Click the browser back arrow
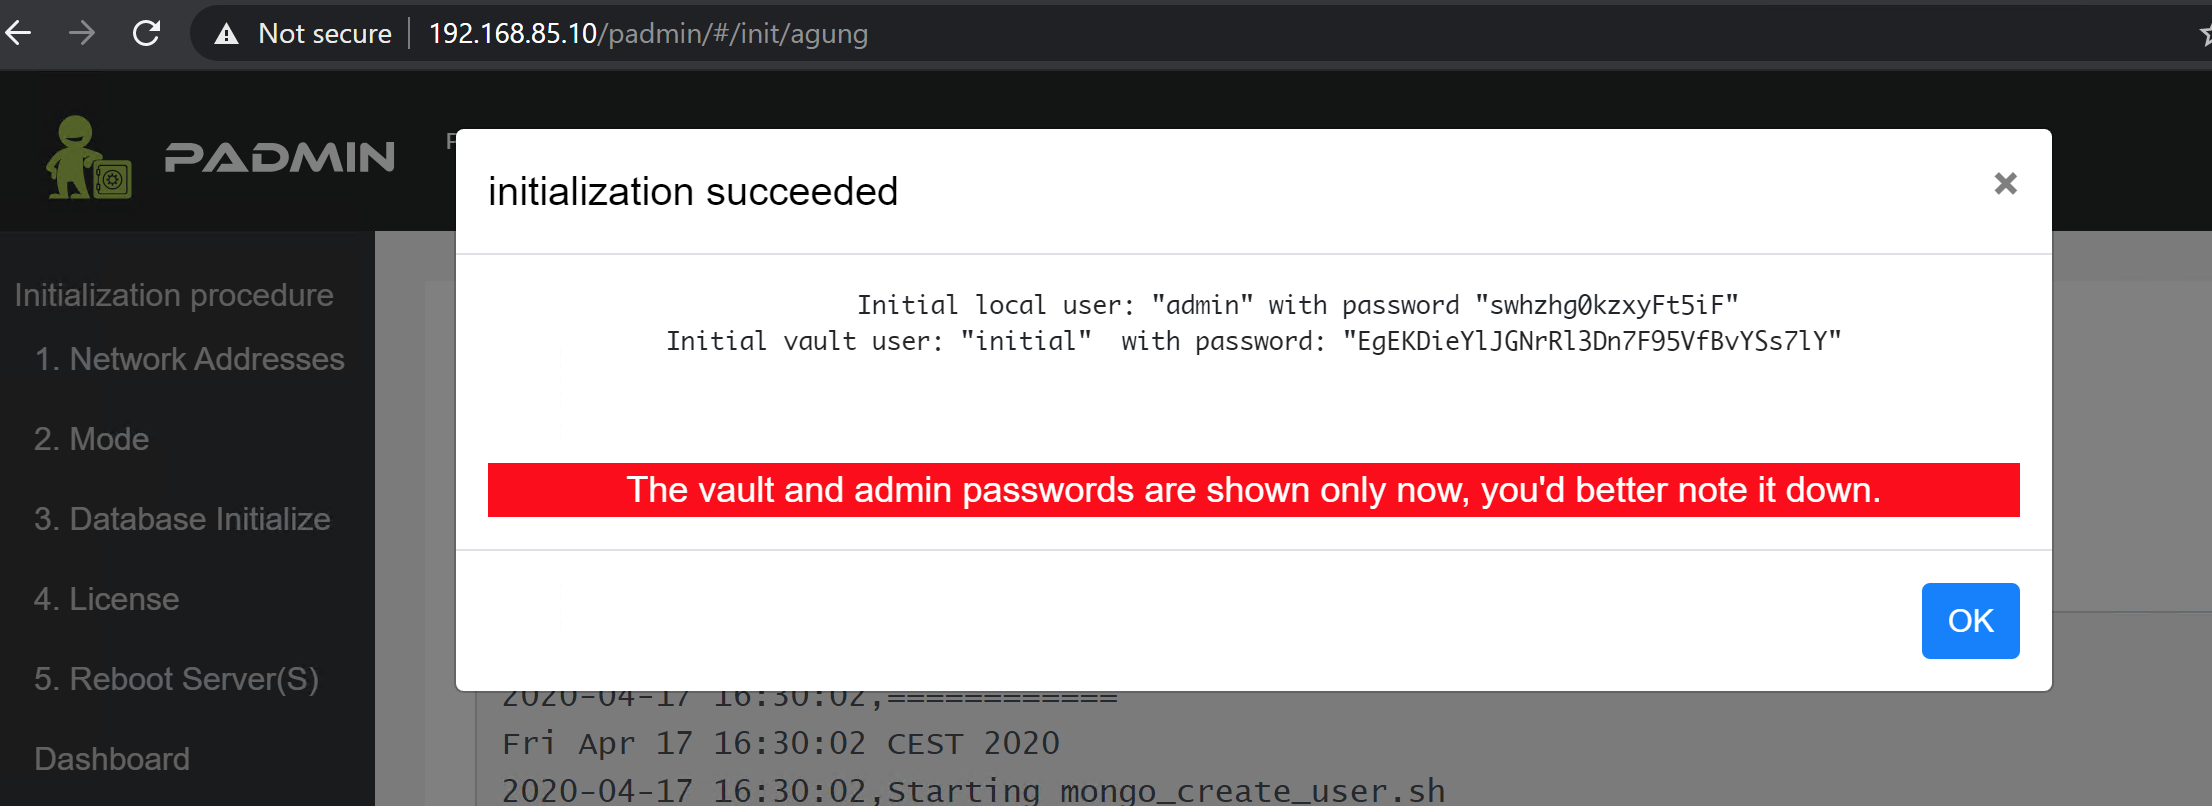This screenshot has width=2212, height=806. [18, 33]
